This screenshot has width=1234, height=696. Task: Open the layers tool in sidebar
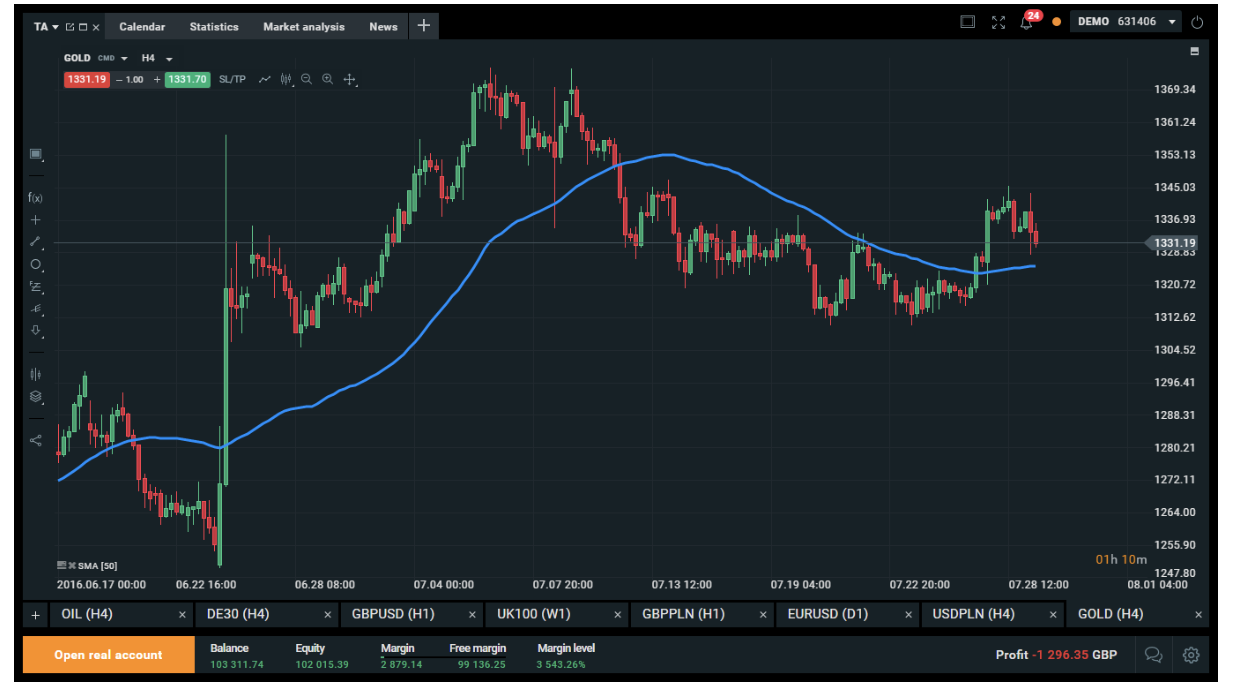(x=35, y=396)
